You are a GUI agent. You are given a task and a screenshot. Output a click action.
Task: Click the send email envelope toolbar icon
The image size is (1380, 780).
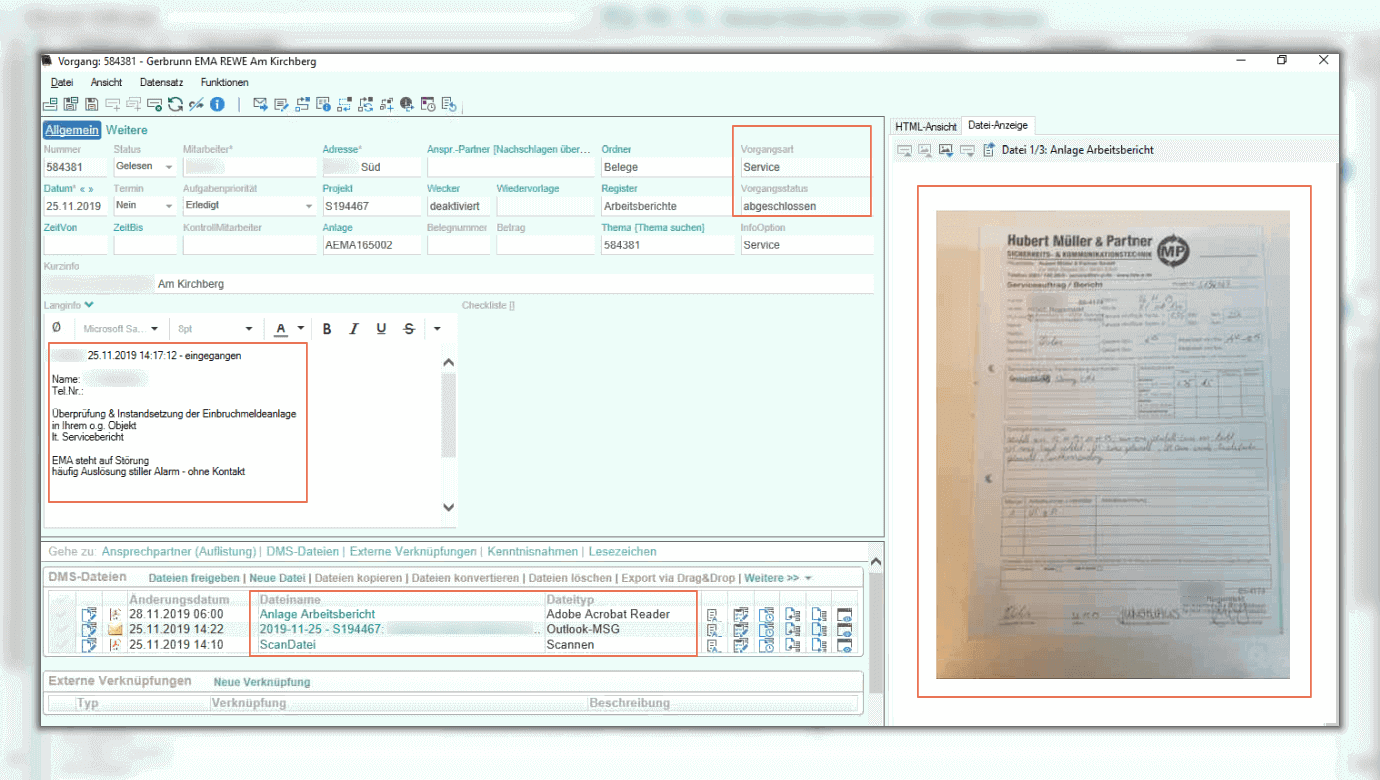pyautogui.click(x=261, y=104)
